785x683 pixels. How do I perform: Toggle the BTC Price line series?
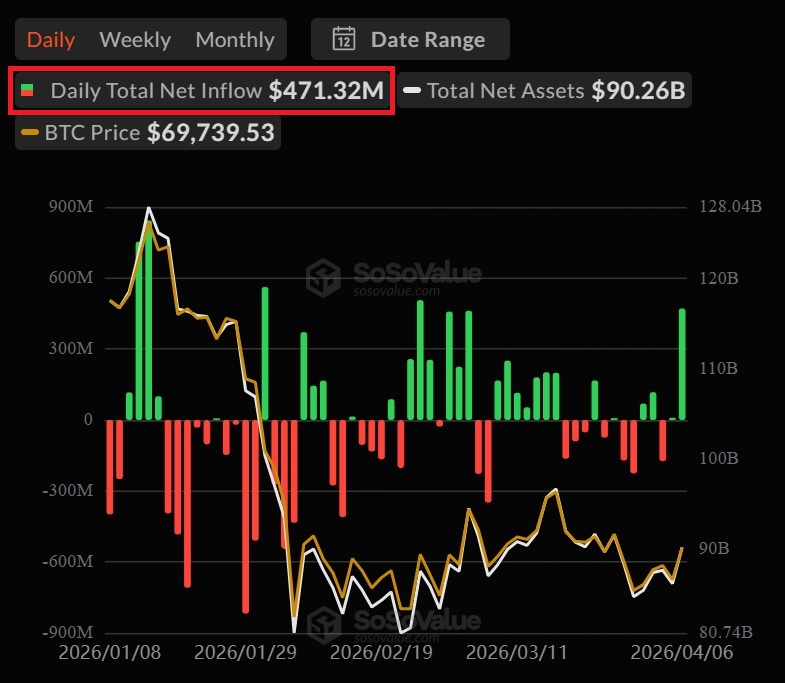148,133
